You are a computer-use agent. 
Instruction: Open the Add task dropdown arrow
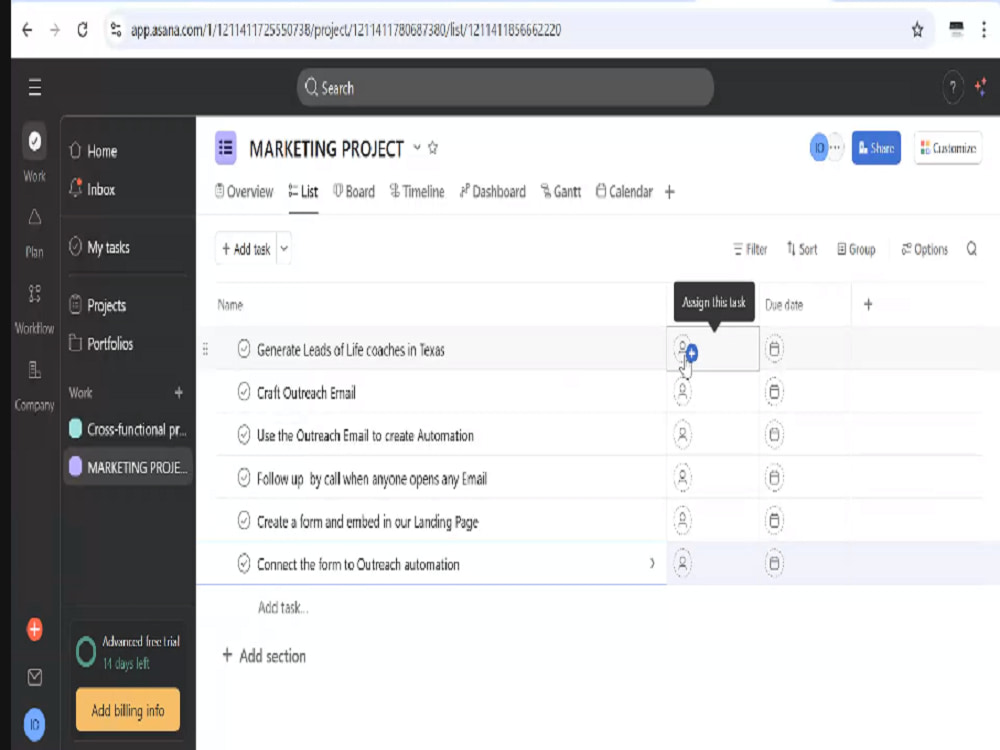(x=284, y=249)
